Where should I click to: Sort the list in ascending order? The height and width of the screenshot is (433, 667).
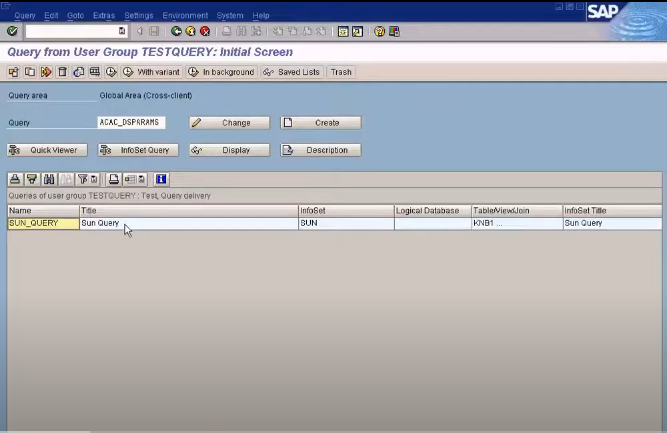15,179
